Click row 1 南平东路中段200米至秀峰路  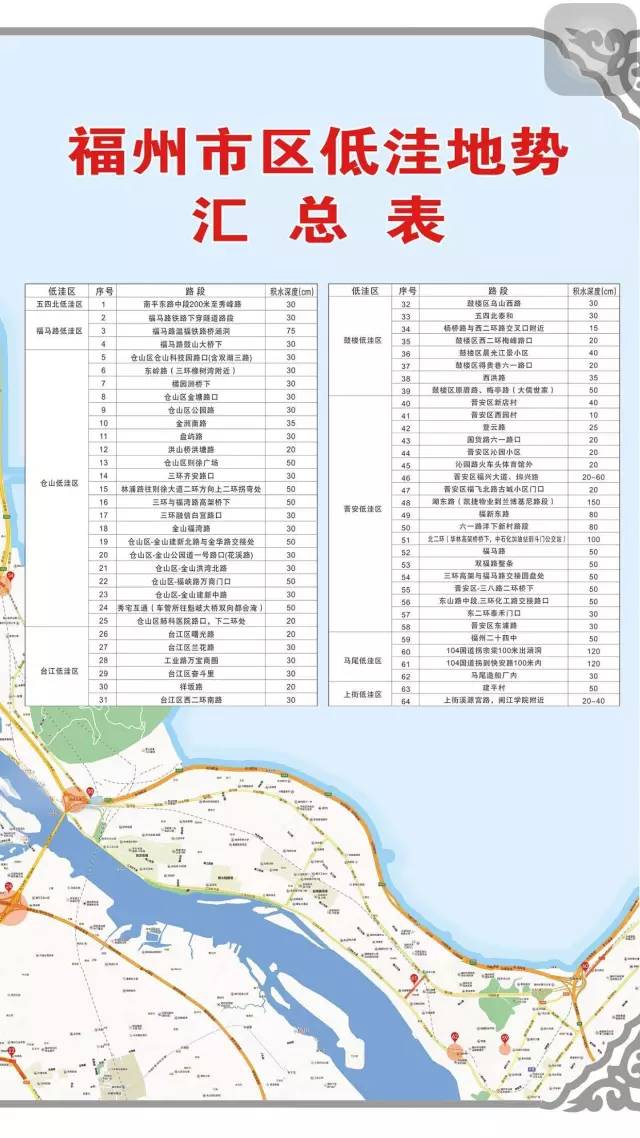[x=178, y=303]
